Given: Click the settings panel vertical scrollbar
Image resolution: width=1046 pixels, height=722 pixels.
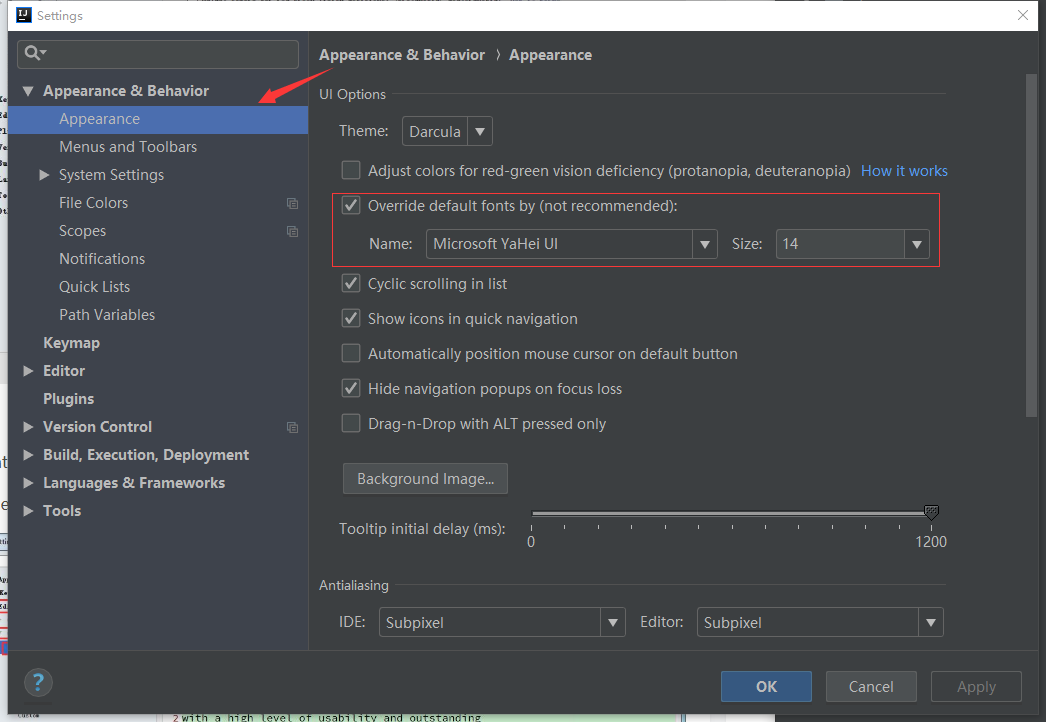Looking at the screenshot, I should point(1031,246).
